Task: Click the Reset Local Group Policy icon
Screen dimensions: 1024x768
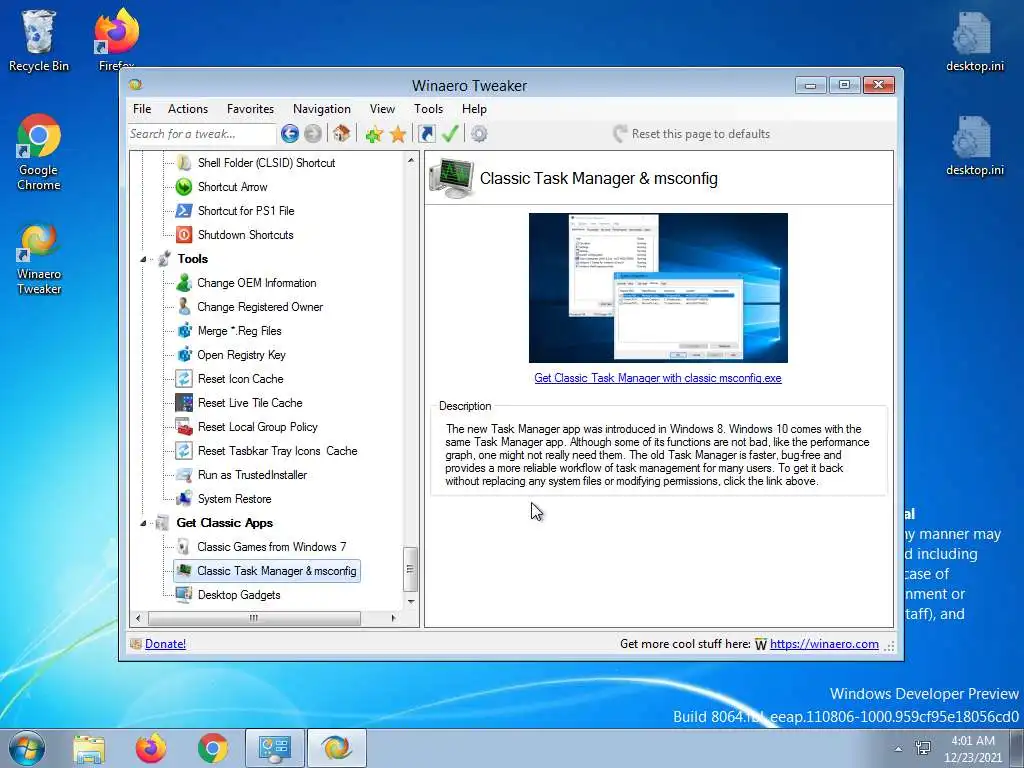Action: pos(184,427)
